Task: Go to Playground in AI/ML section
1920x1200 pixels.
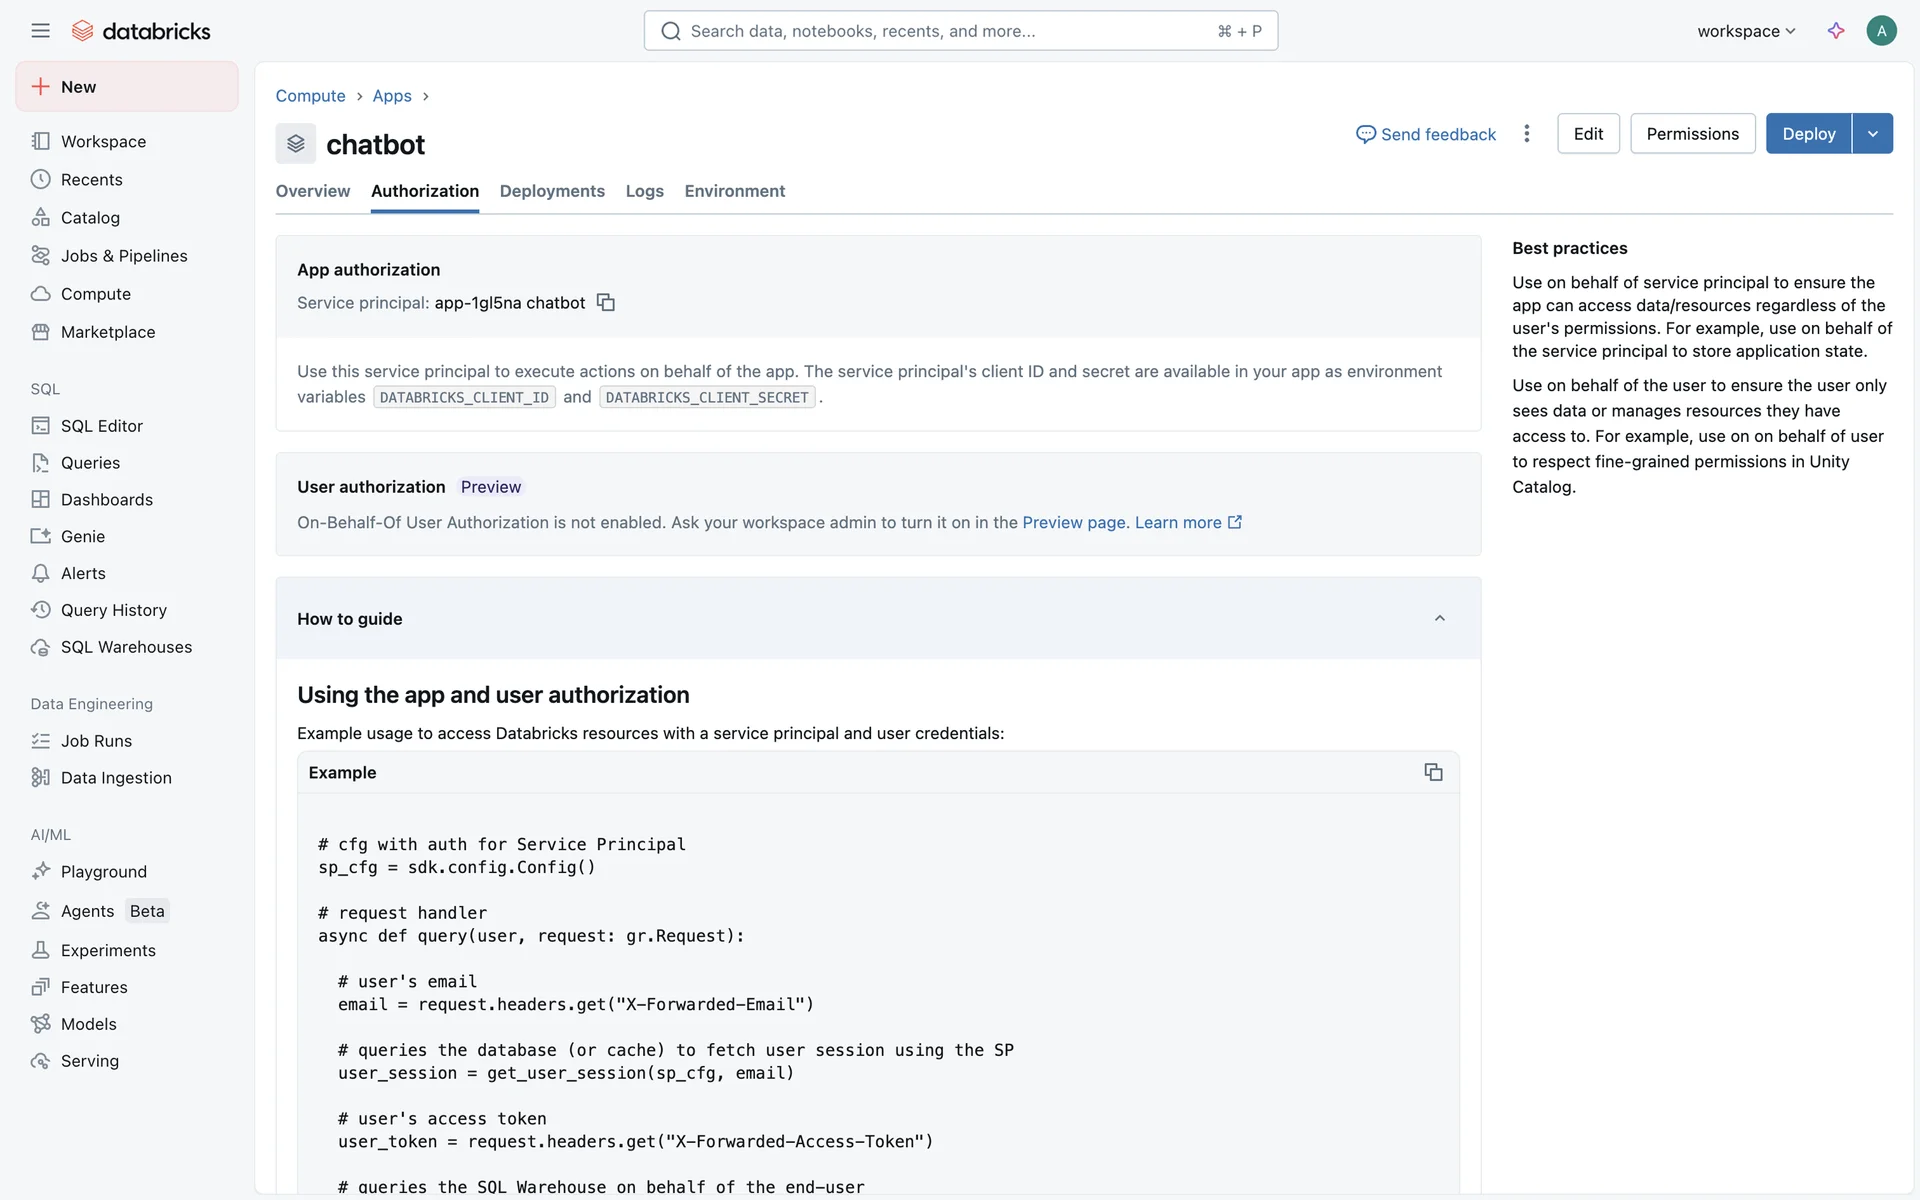Action: 103,871
